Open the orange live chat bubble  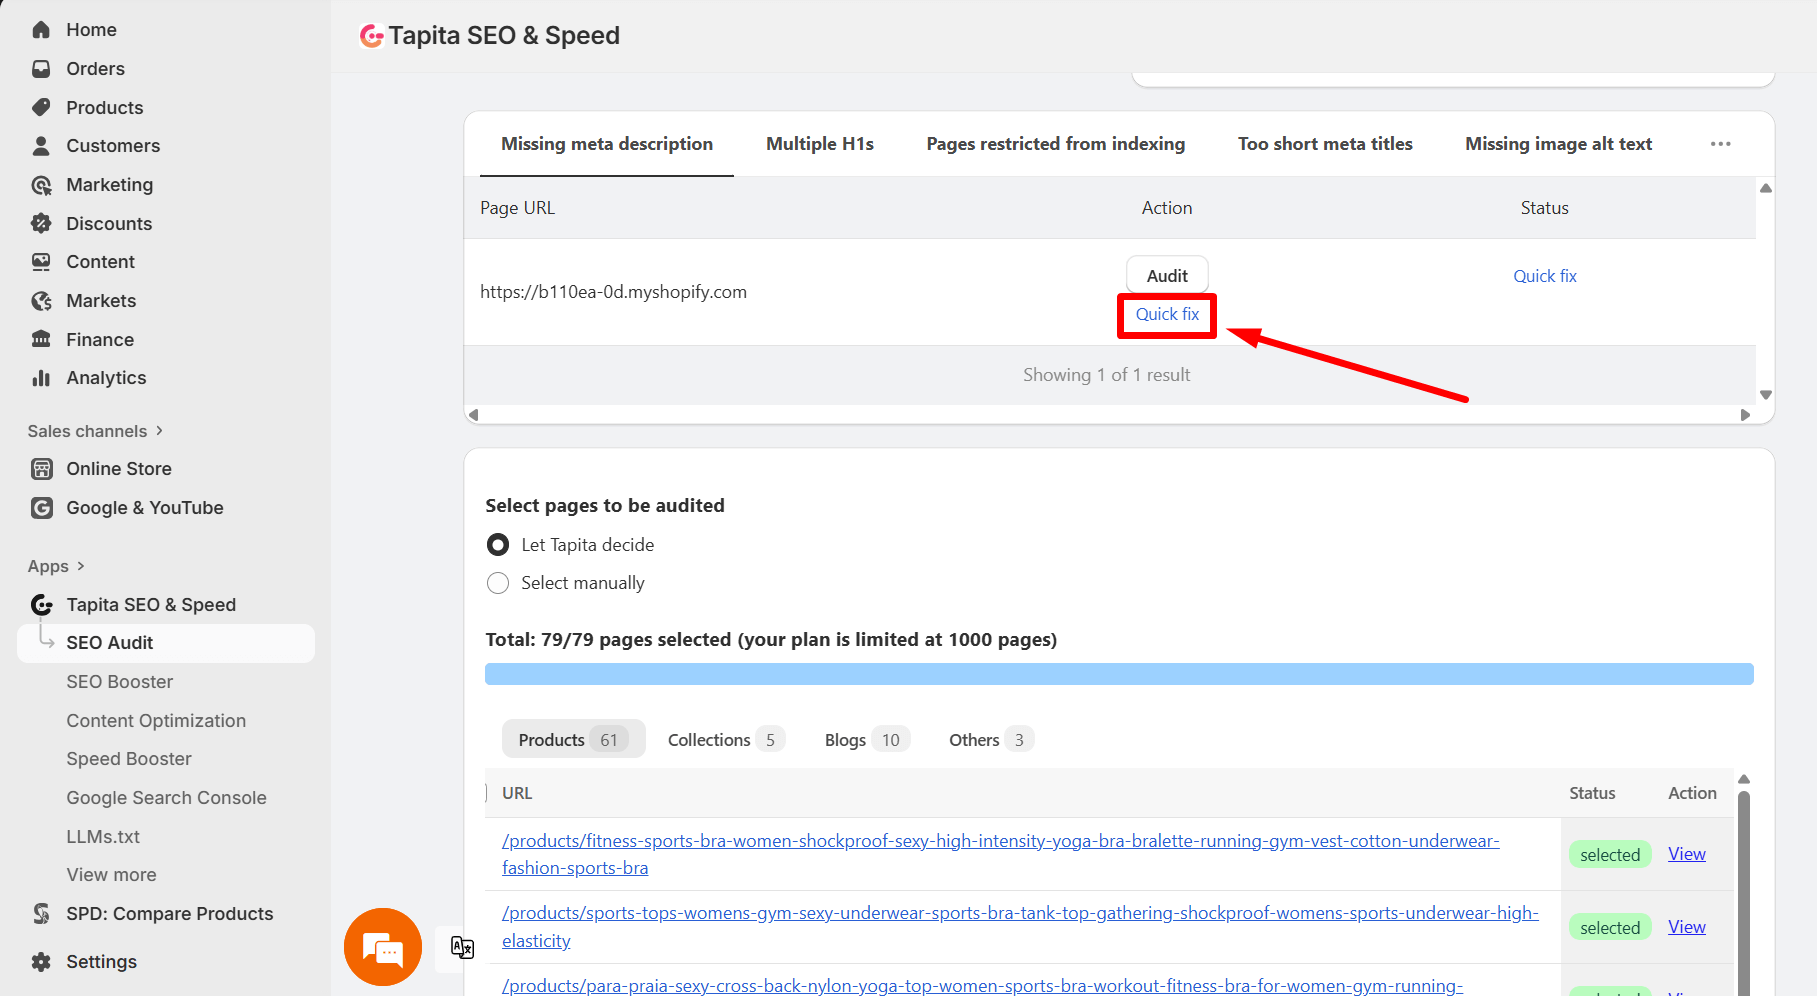(383, 947)
